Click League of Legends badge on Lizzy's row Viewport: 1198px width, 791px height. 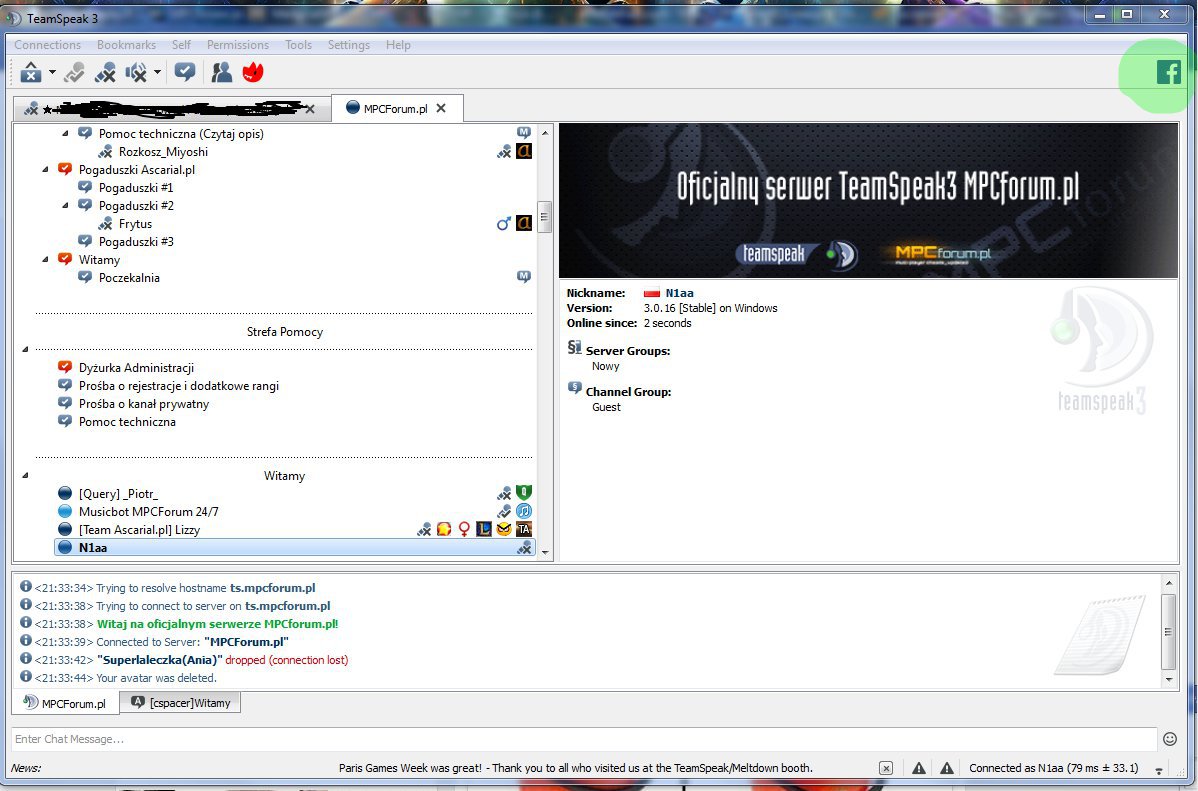[x=484, y=529]
